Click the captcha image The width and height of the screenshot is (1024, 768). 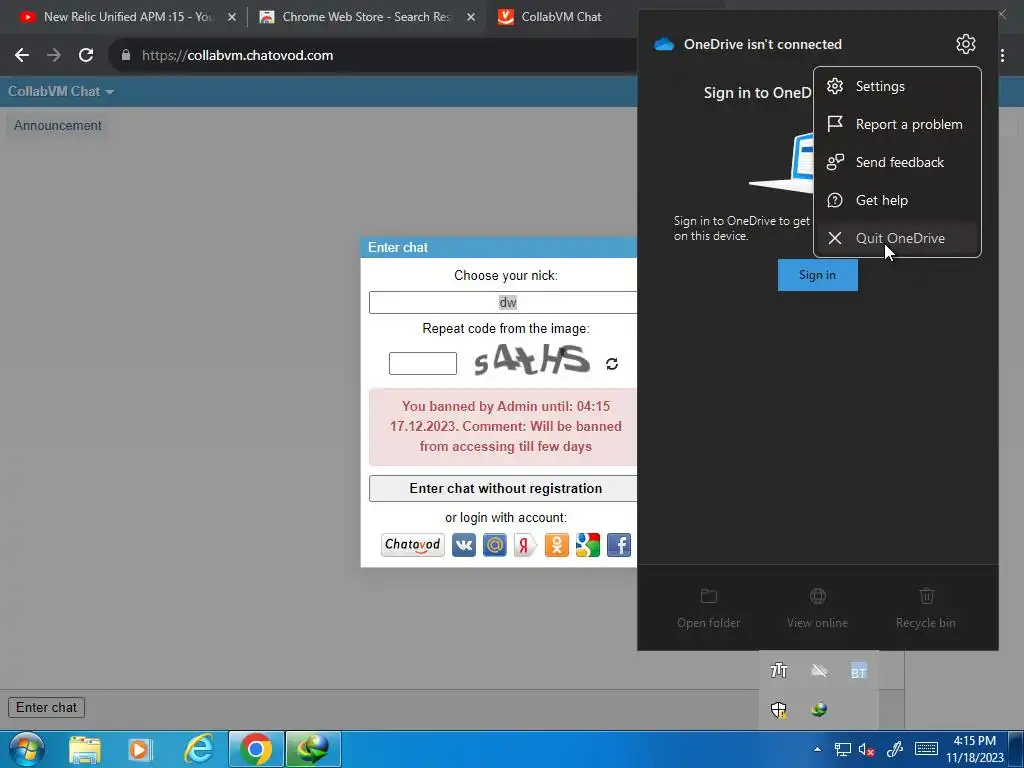tap(531, 361)
